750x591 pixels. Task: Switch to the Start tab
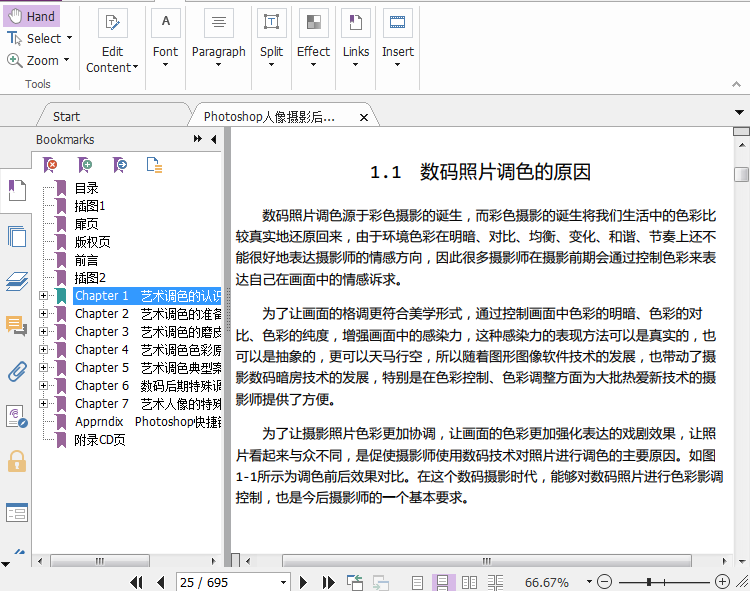pyautogui.click(x=67, y=117)
